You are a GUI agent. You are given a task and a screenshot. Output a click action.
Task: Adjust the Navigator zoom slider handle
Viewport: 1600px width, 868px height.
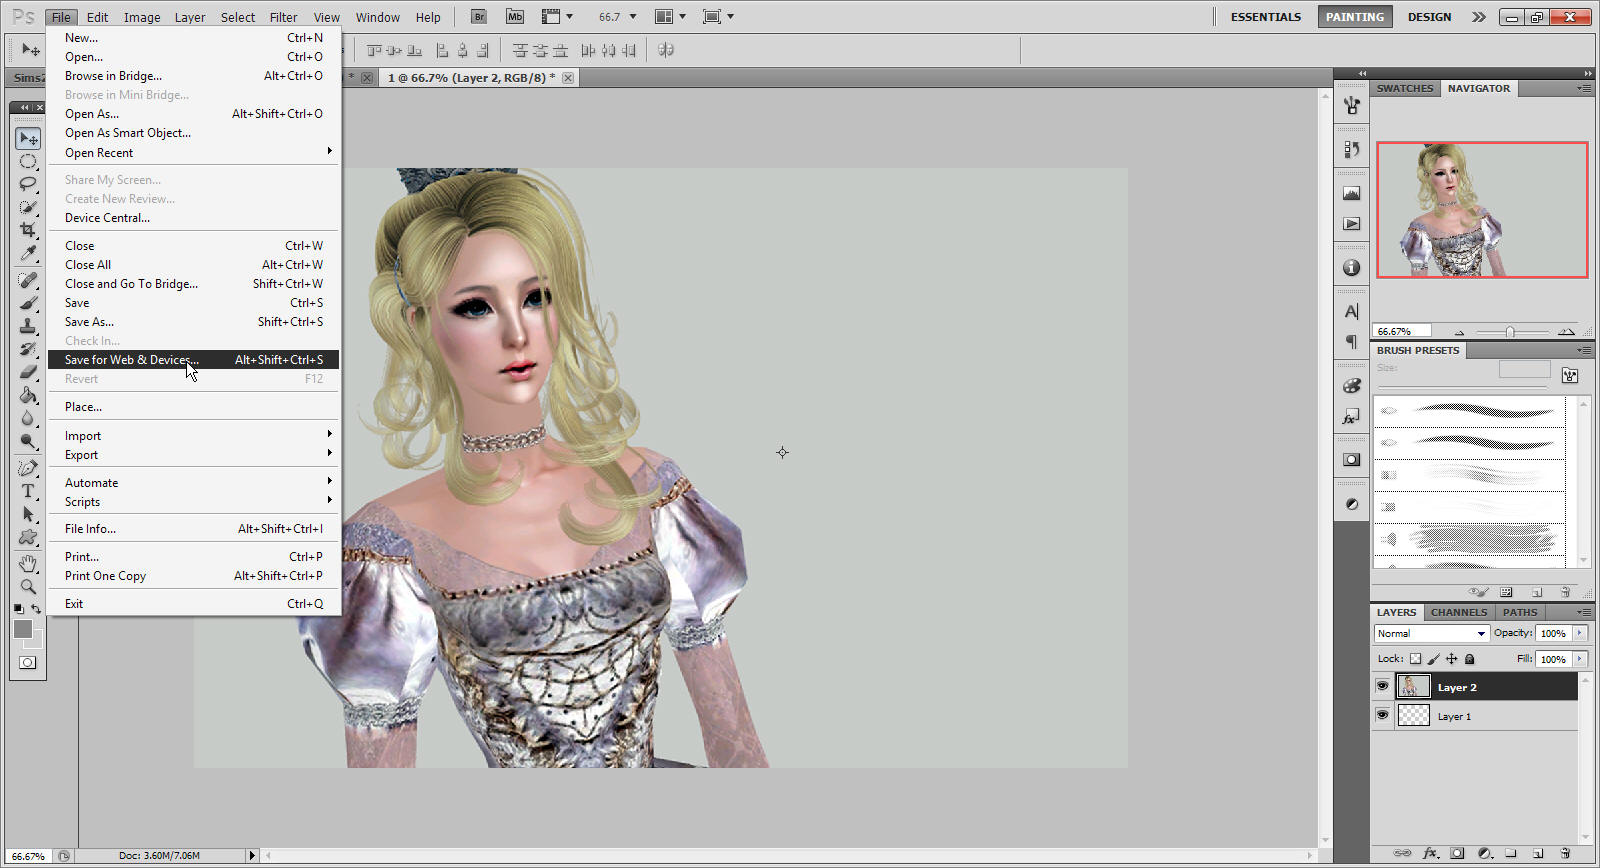[1510, 332]
